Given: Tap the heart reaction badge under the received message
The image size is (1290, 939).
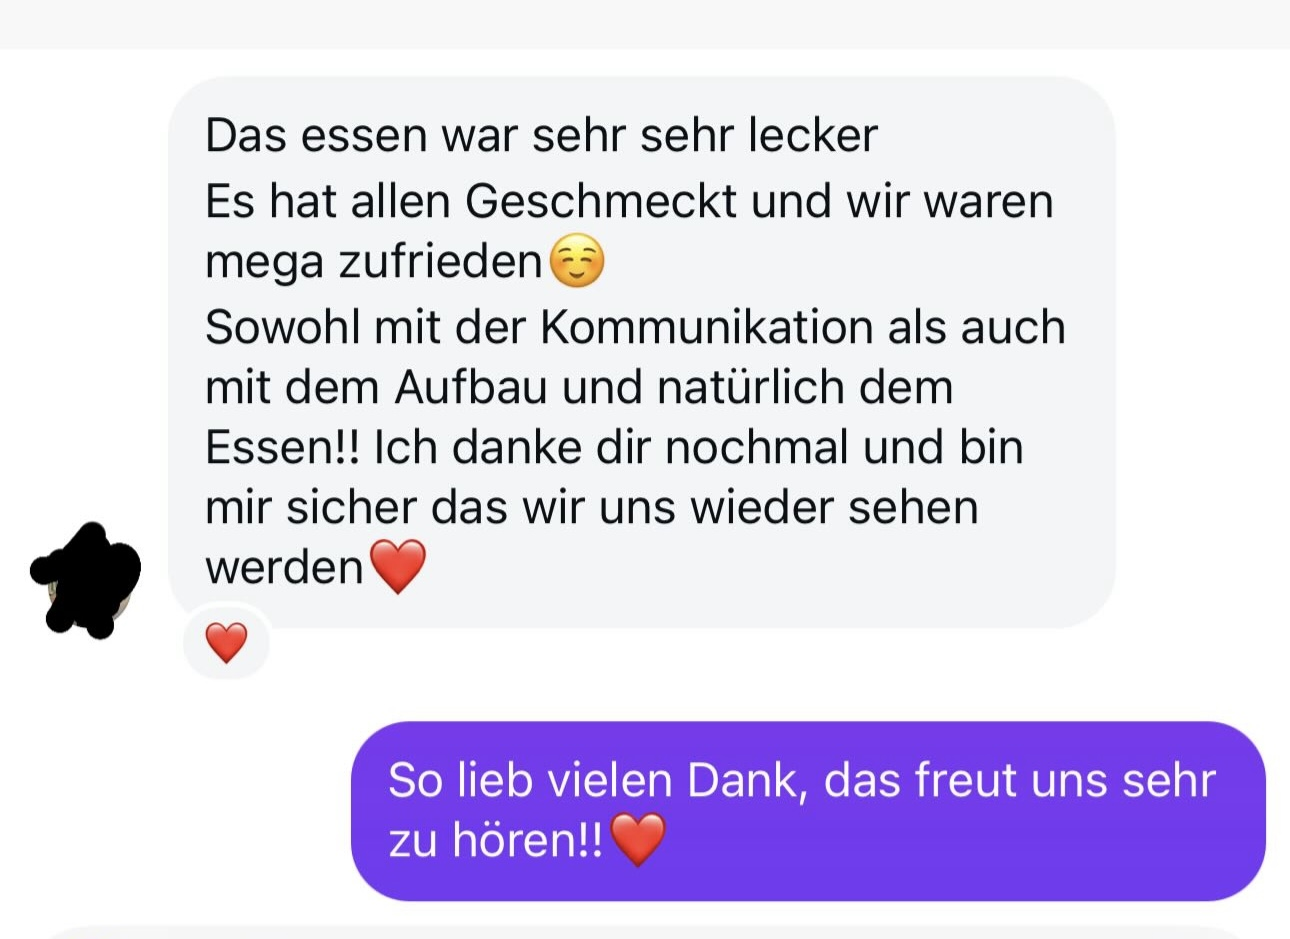Looking at the screenshot, I should click(x=226, y=642).
